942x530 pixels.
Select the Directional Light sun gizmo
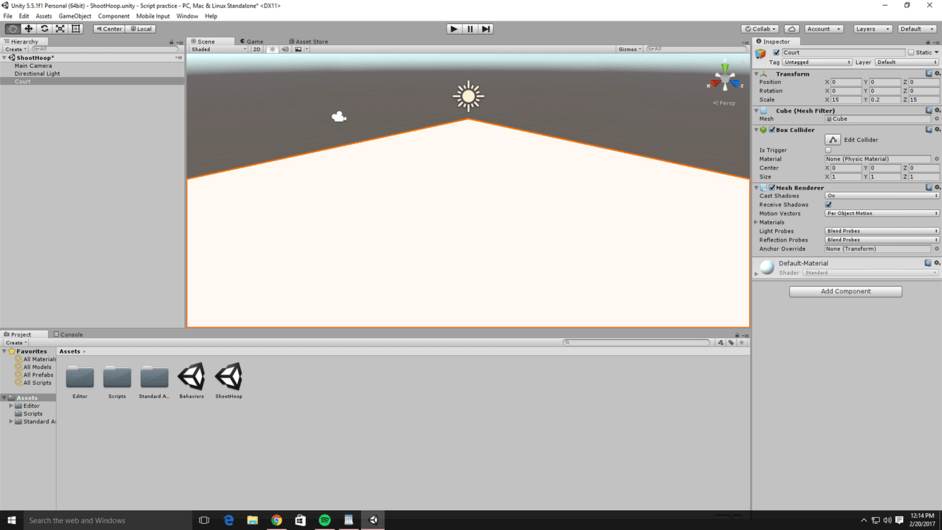click(x=468, y=96)
